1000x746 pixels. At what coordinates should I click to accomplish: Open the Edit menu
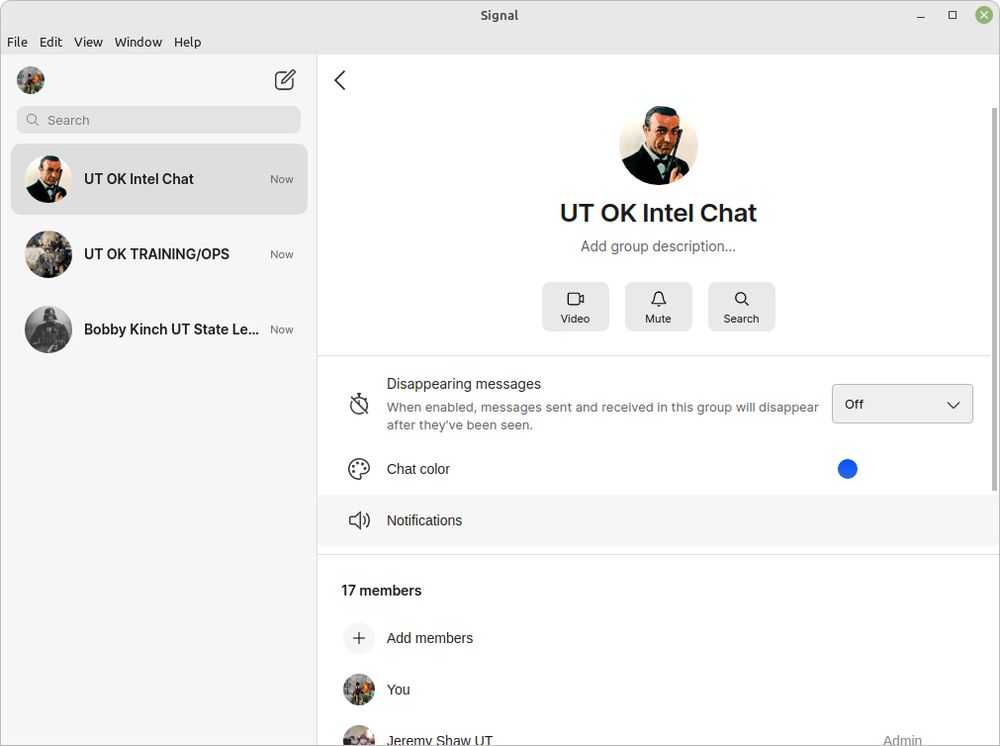(50, 42)
